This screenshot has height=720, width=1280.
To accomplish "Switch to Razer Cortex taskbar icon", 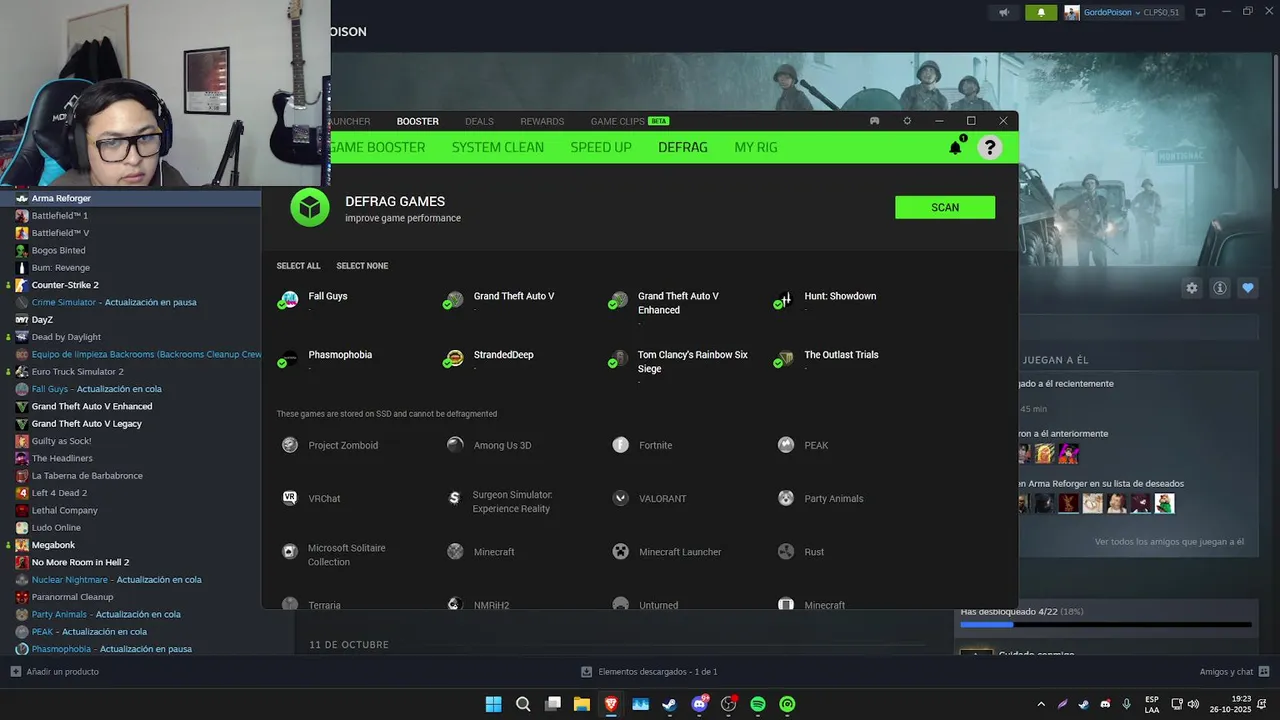I will [x=787, y=704].
